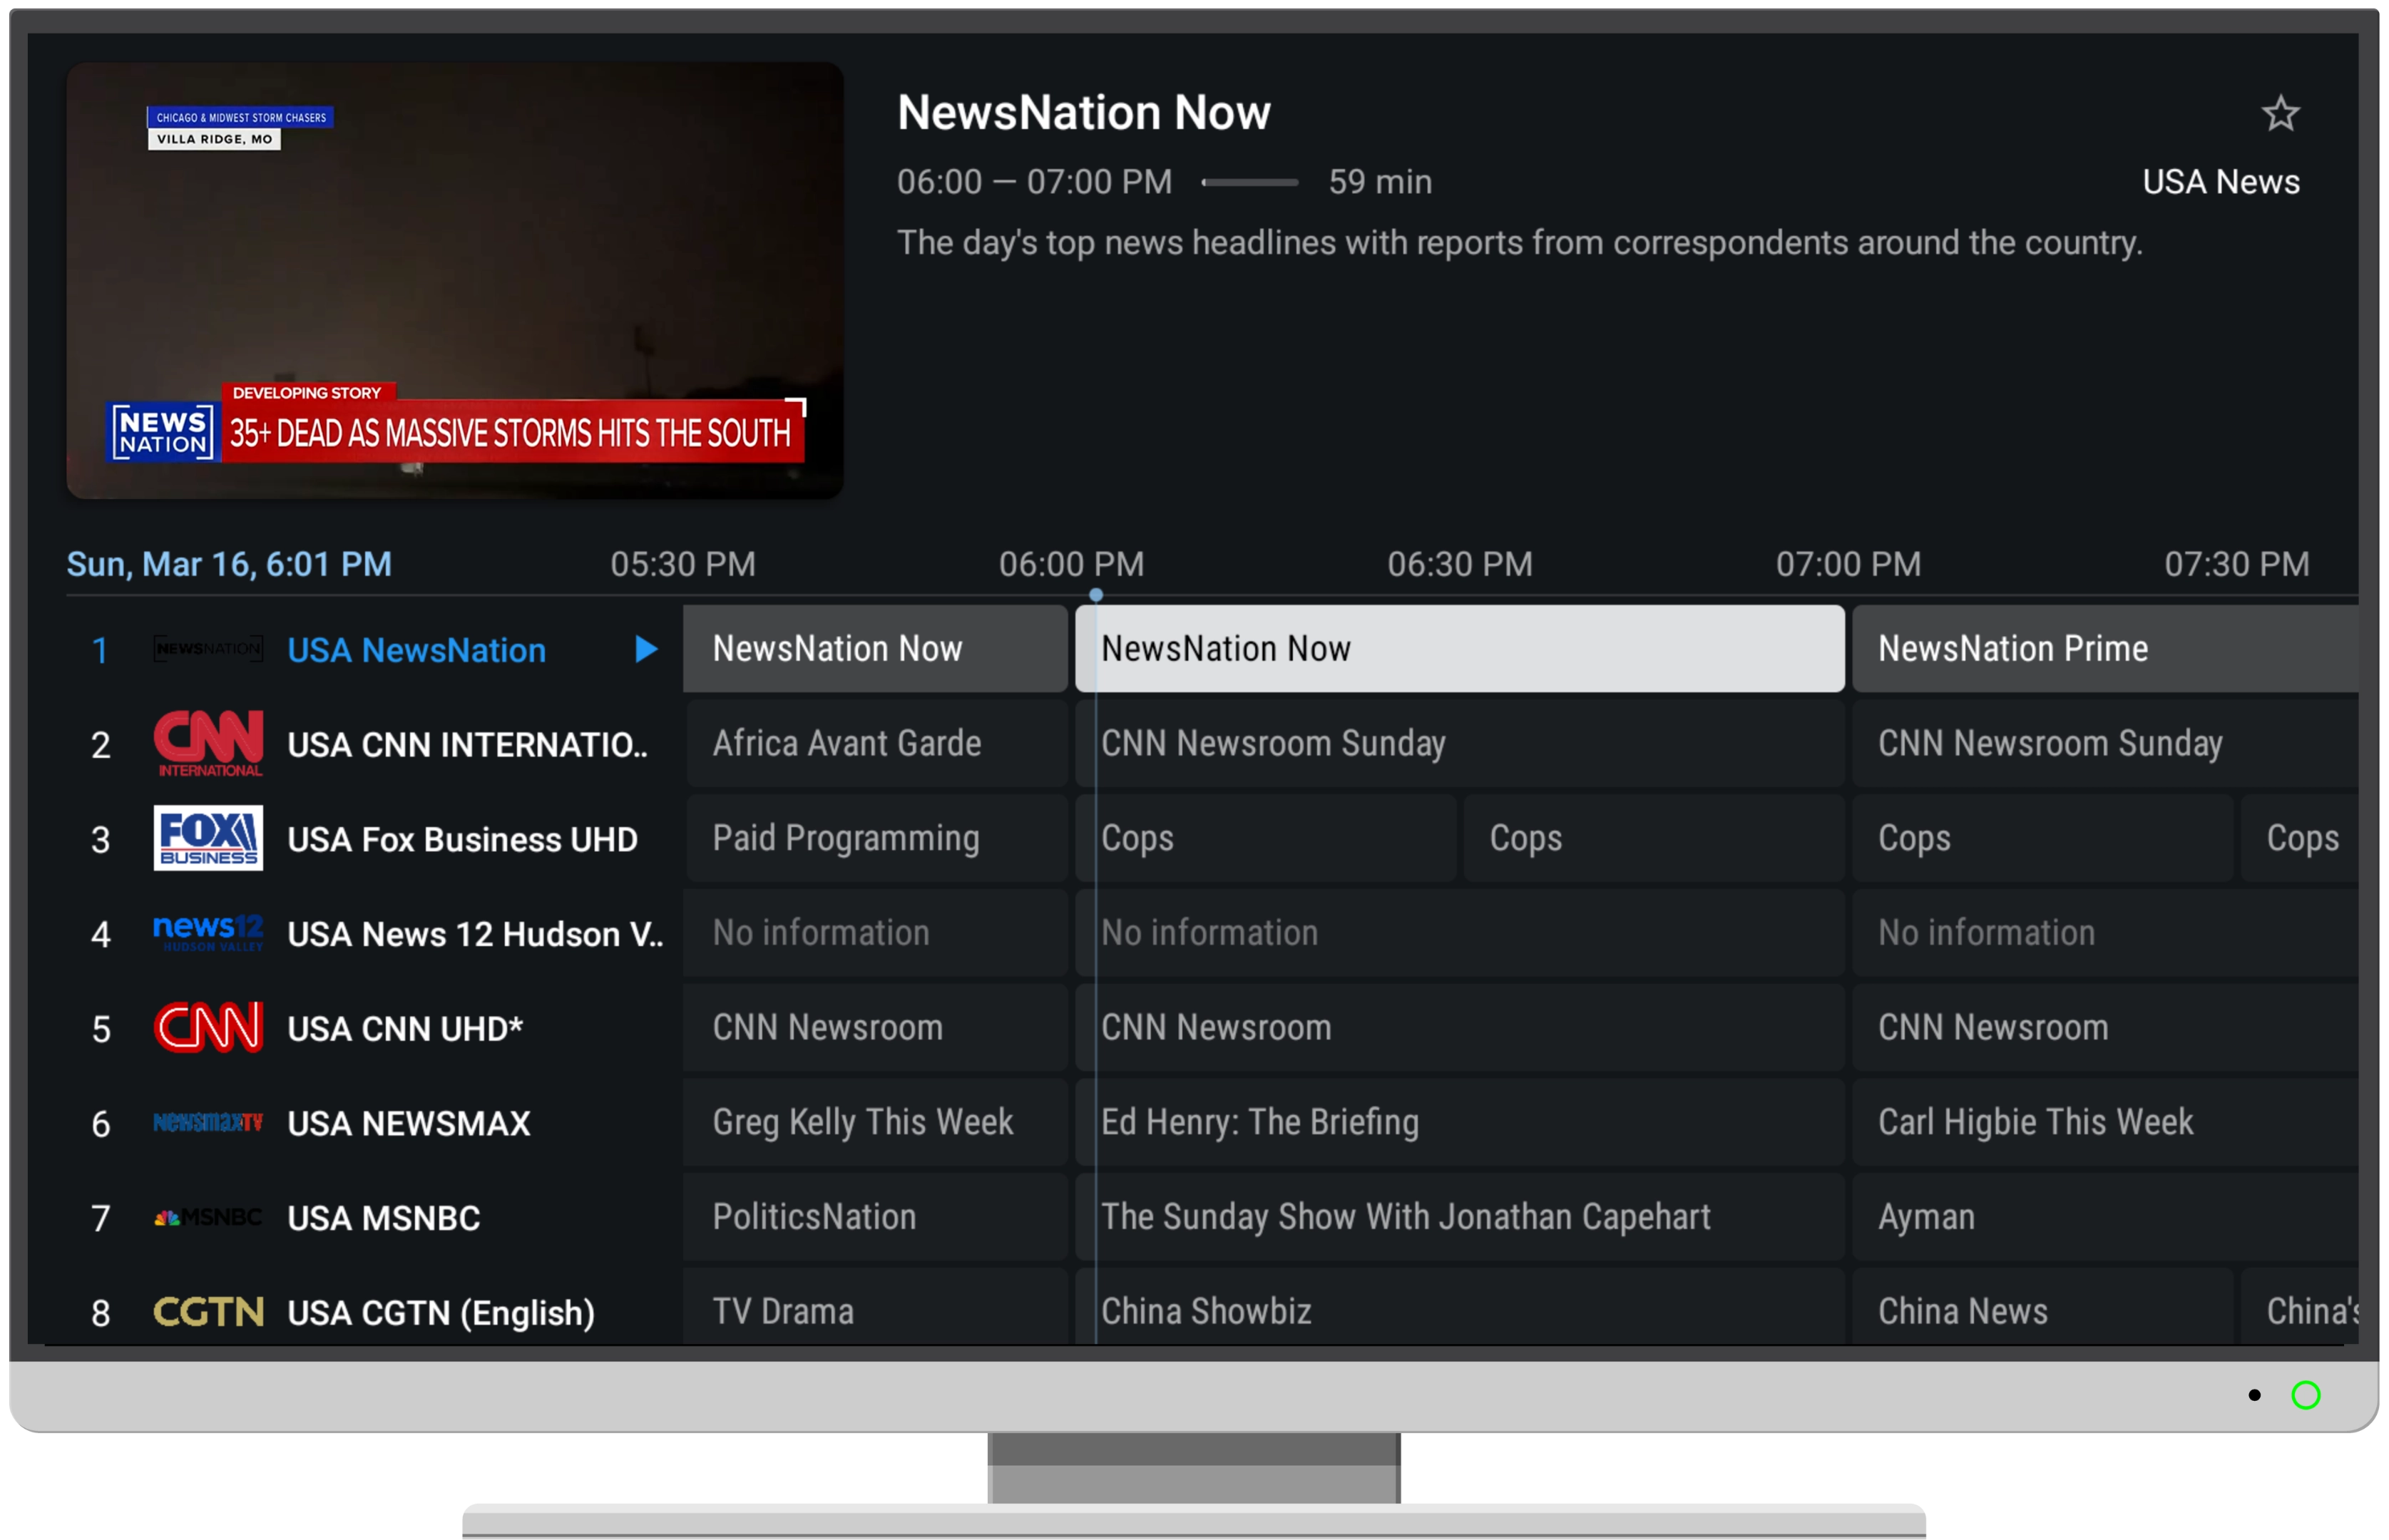Open the live video preview thumbnail

click(455, 280)
